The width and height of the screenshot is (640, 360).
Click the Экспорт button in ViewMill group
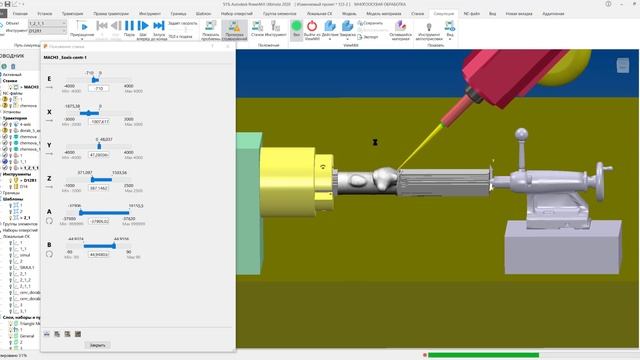tap(368, 37)
